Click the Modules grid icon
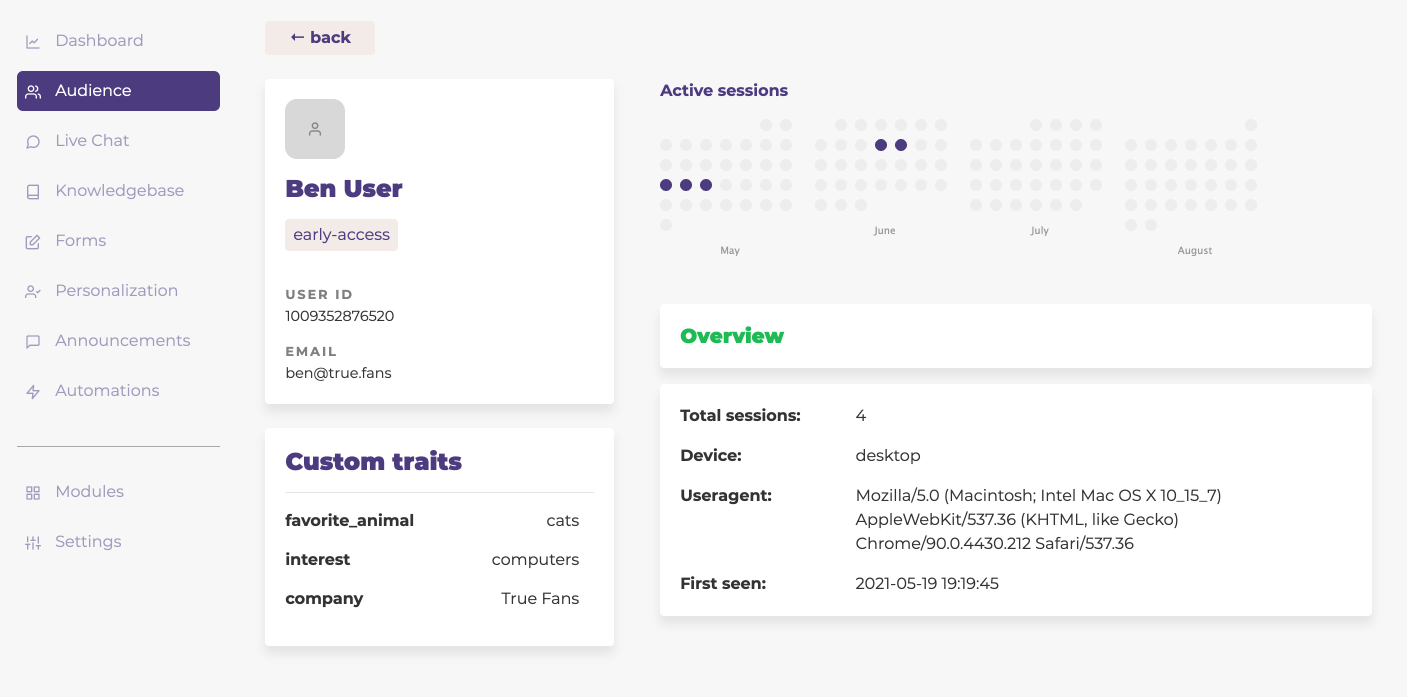This screenshot has width=1407, height=697. point(33,492)
